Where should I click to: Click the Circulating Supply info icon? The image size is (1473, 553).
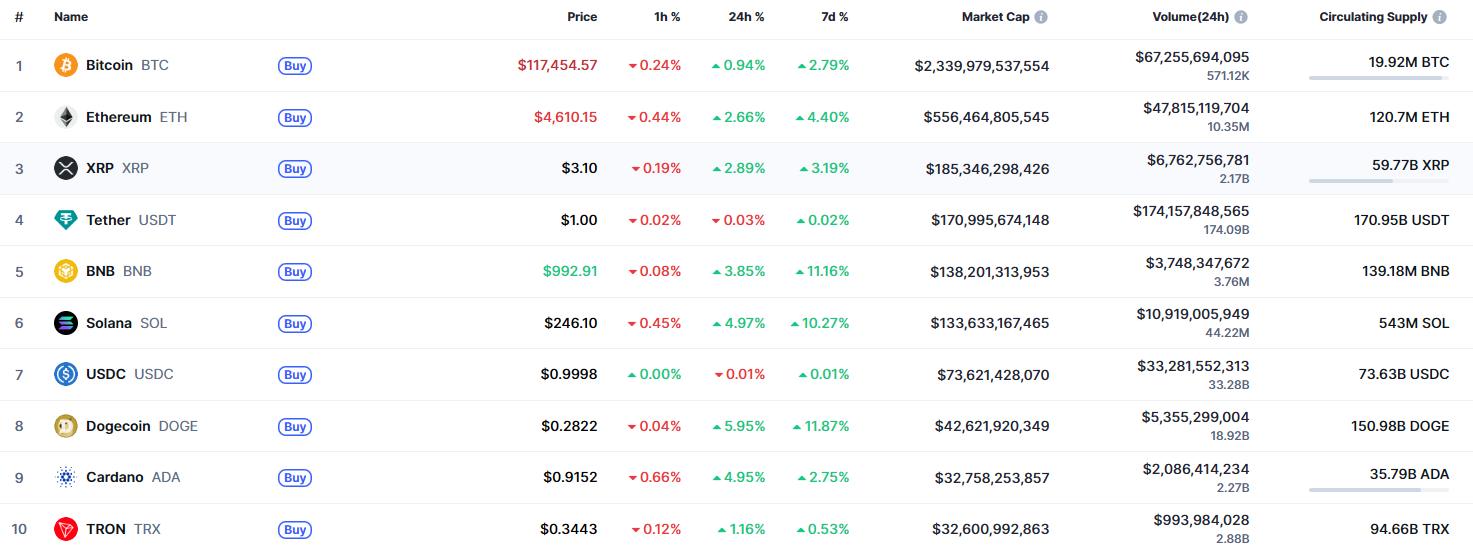(x=1439, y=17)
